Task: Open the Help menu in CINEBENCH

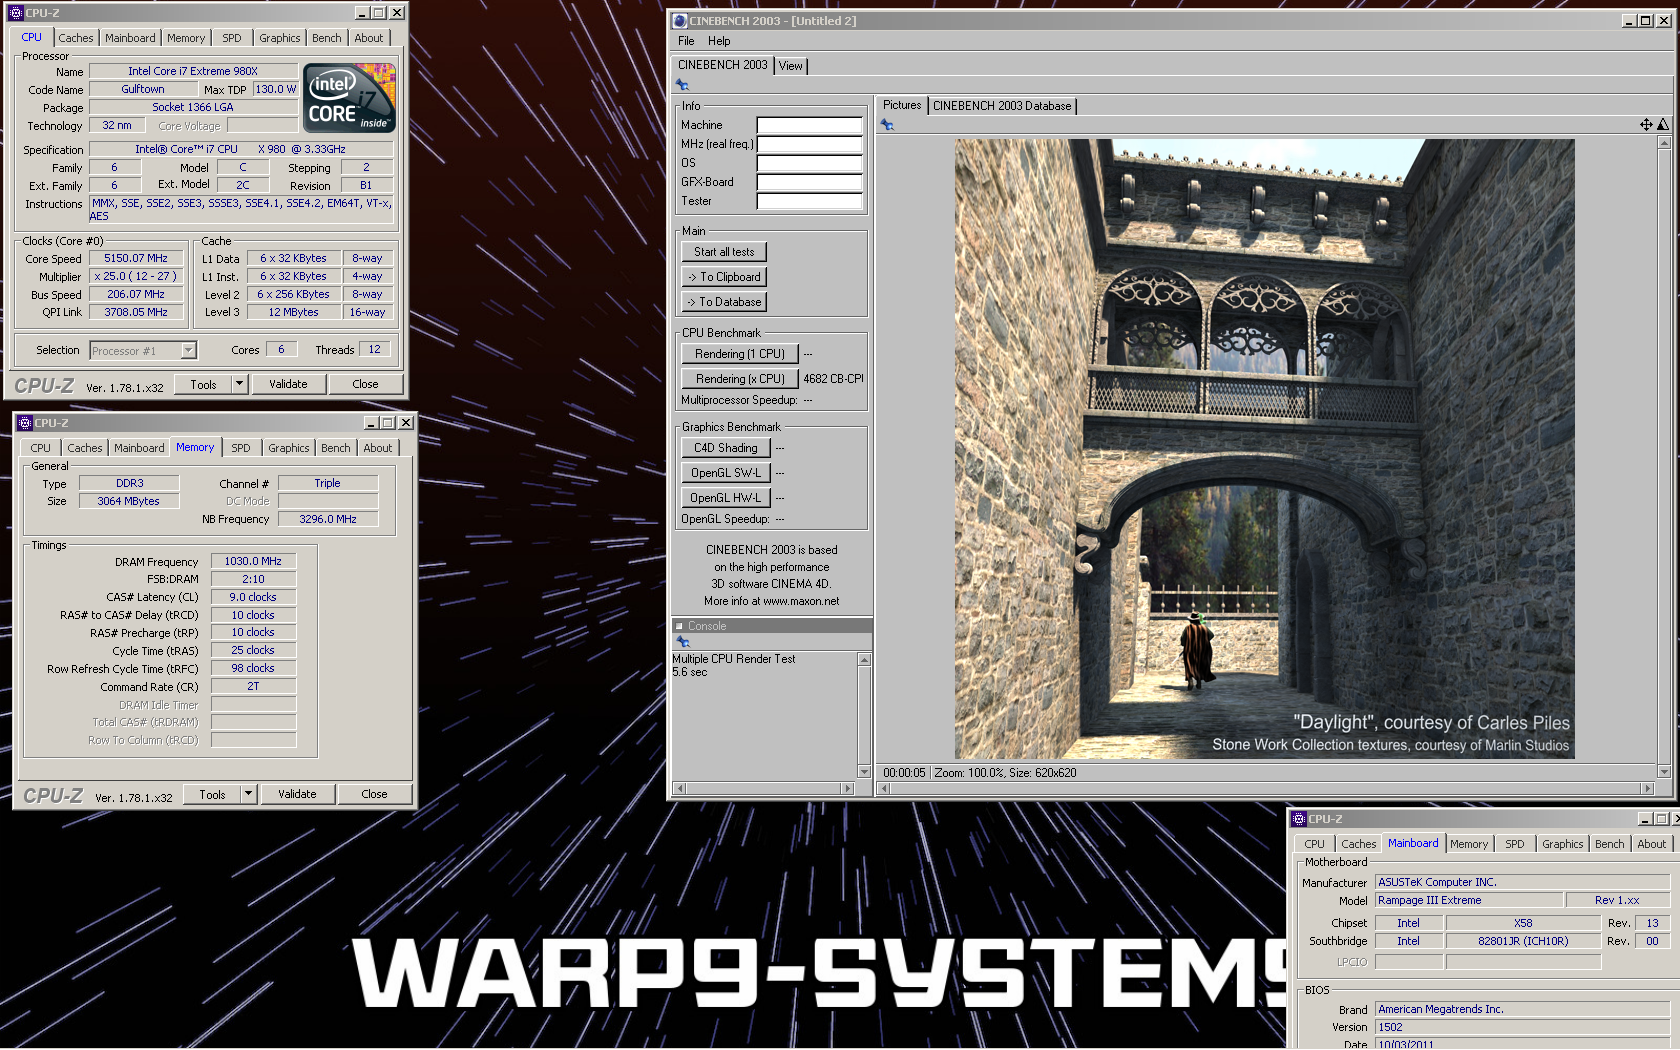Action: point(719,41)
